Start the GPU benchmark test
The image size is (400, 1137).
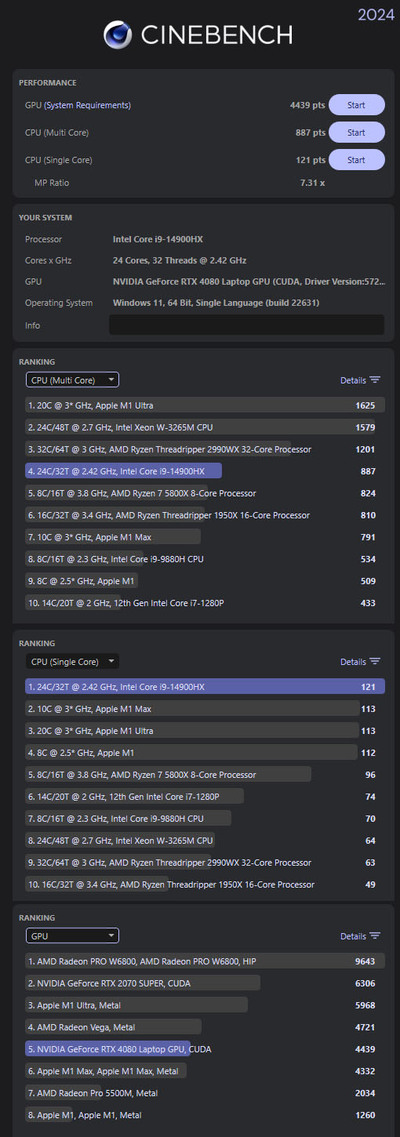pos(357,105)
